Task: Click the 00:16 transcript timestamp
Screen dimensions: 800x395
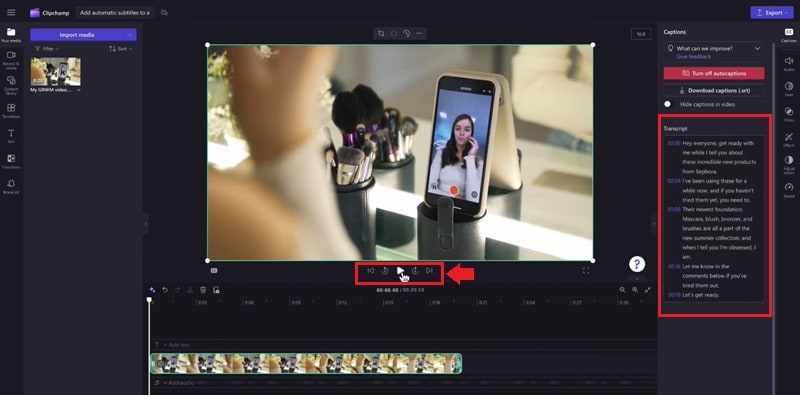Action: tap(673, 266)
